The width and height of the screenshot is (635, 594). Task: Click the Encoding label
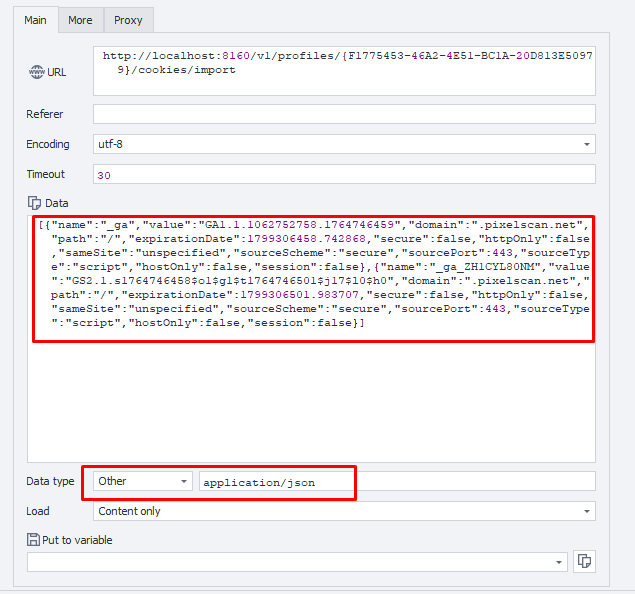[48, 144]
